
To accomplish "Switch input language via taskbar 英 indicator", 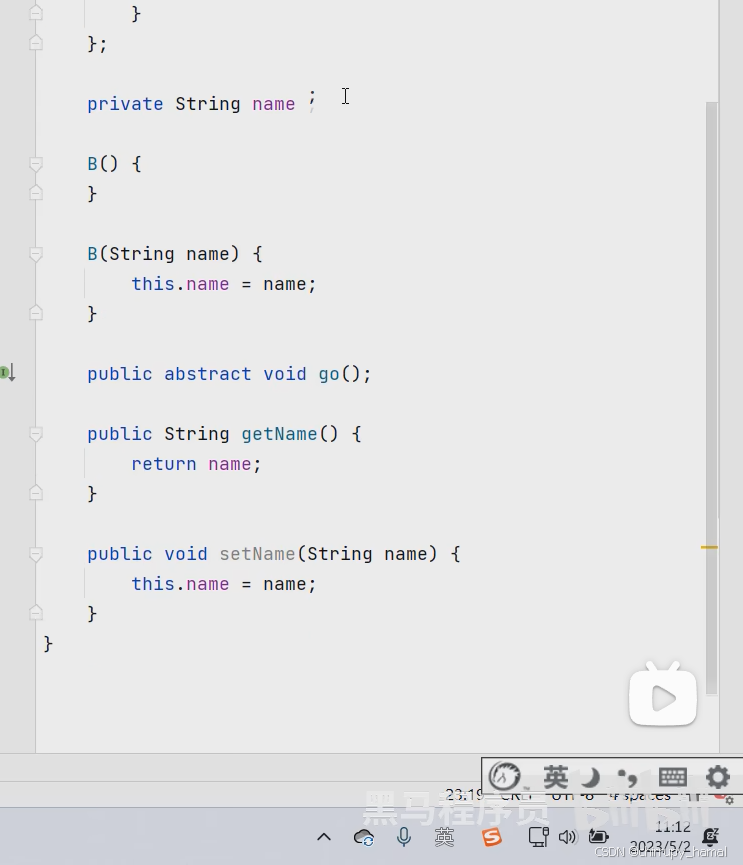I will coord(444,837).
